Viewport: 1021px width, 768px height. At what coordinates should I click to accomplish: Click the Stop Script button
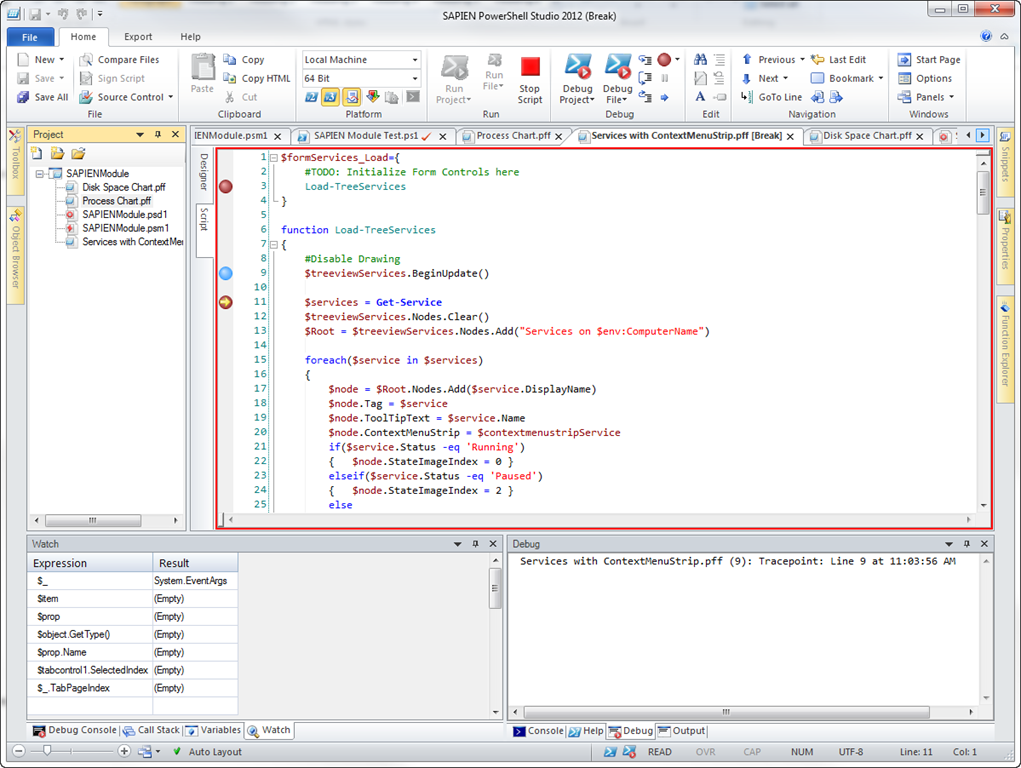click(530, 80)
